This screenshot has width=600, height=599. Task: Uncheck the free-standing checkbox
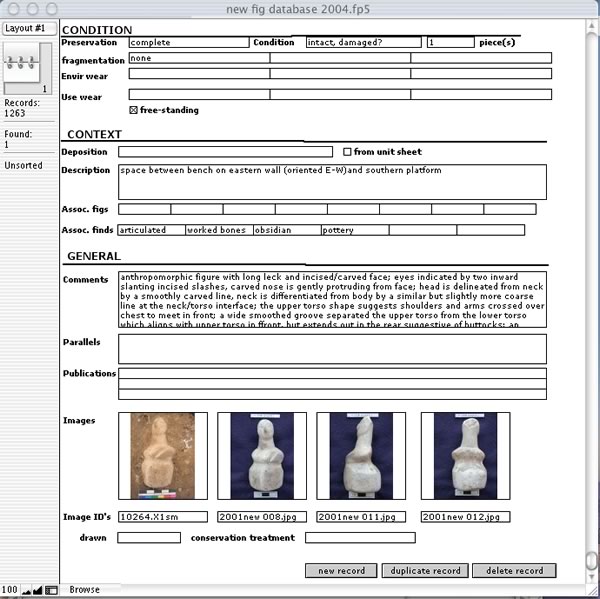134,110
